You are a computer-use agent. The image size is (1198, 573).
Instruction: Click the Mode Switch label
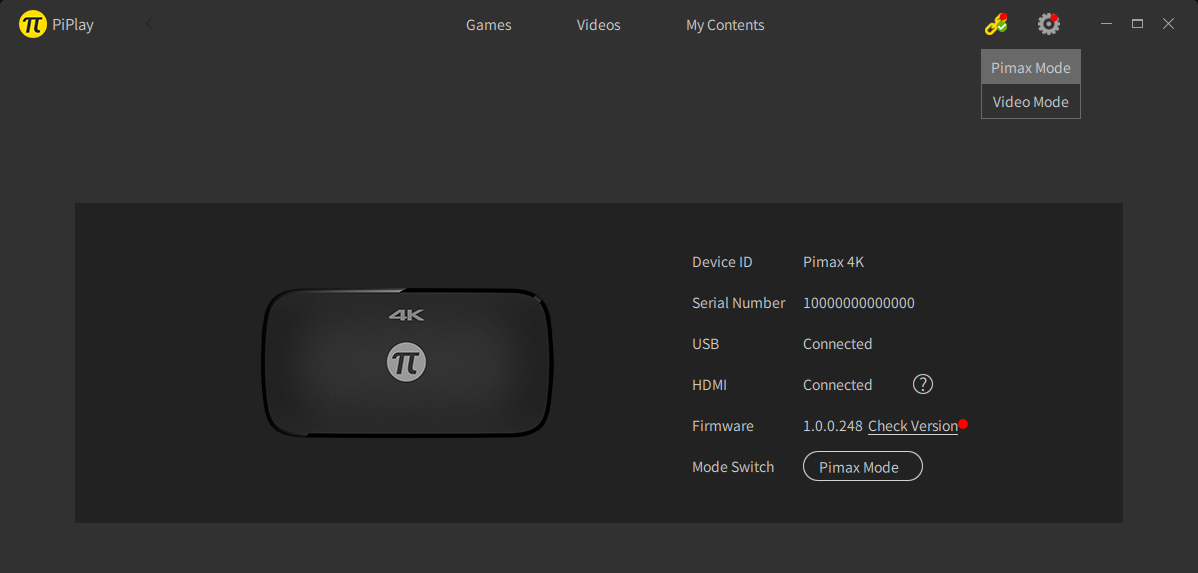tap(733, 467)
